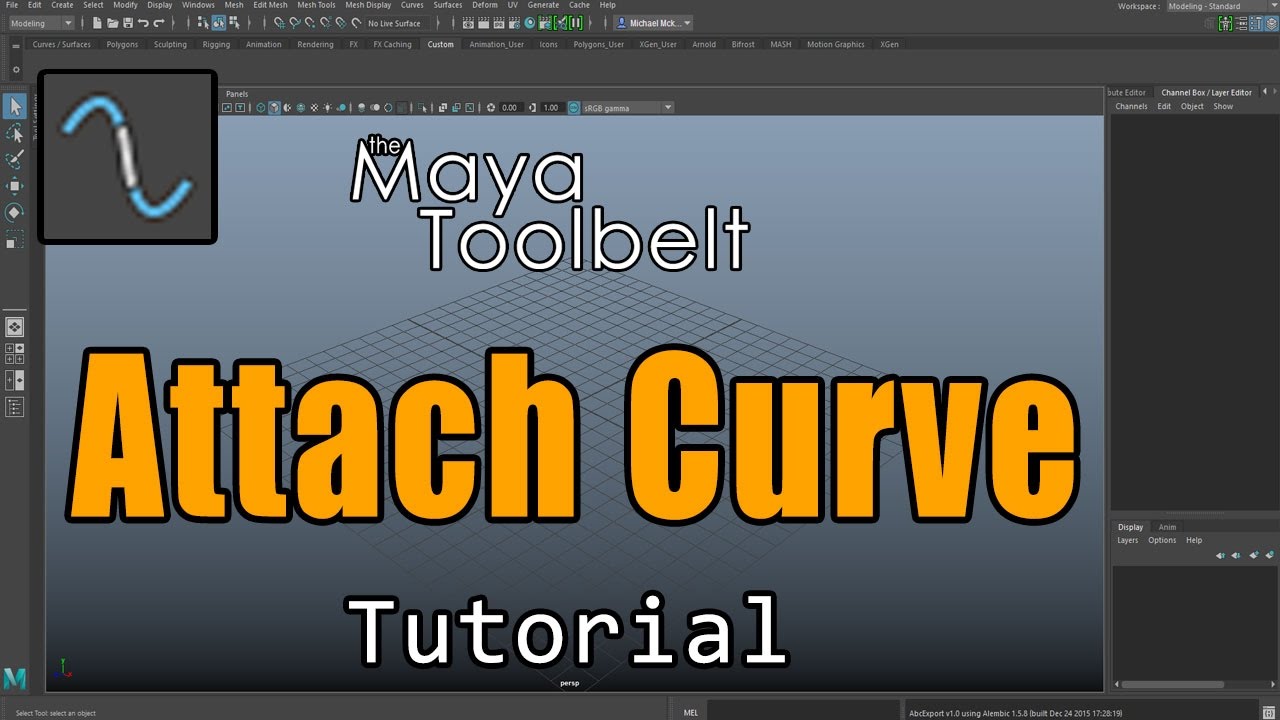Toggle HumanIK character controls icon

[x=1225, y=24]
